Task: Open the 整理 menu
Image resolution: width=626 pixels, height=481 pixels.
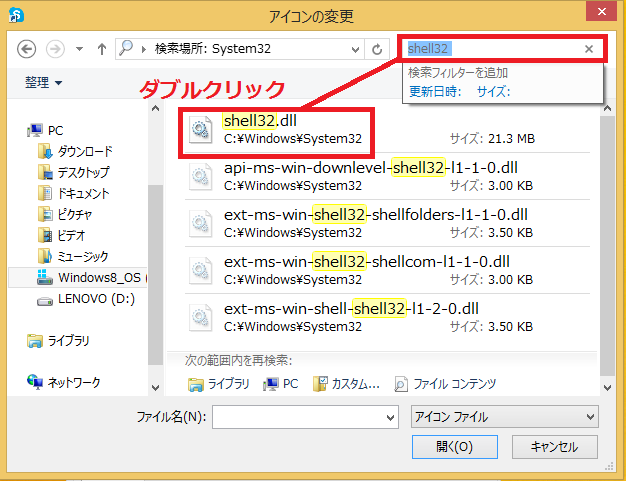Action: [x=44, y=83]
